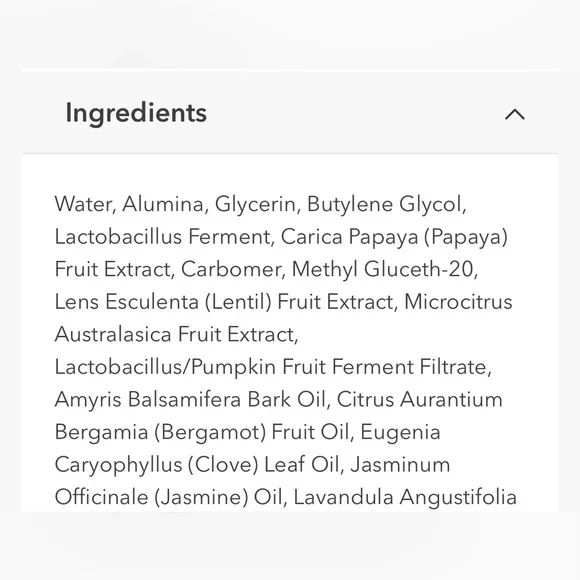Click the Carbomer ingredient text

point(231,269)
